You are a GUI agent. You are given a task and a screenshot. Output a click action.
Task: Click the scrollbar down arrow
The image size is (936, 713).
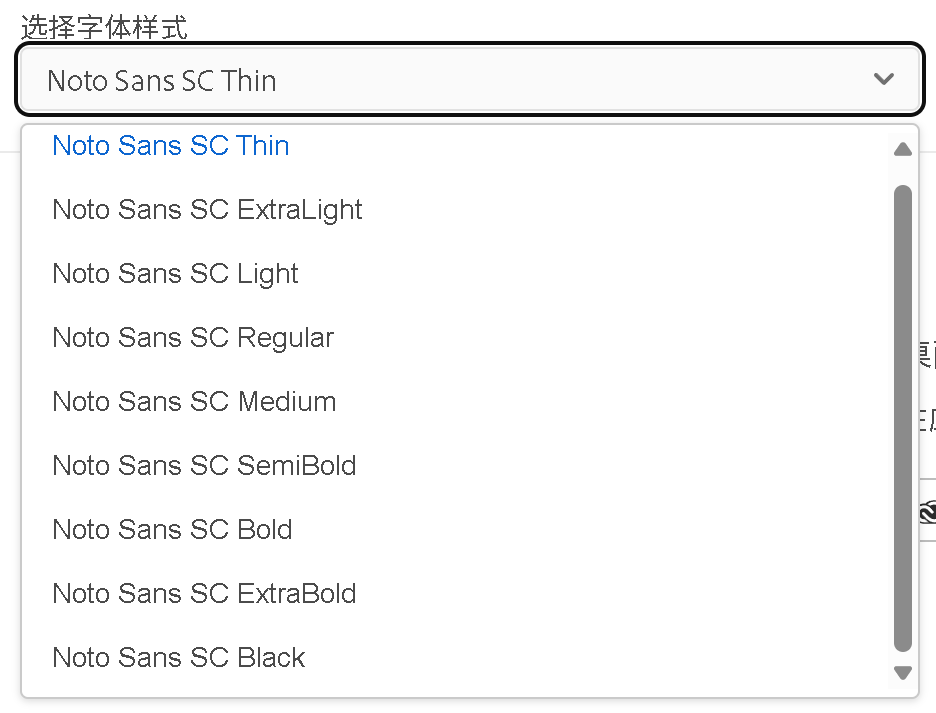coord(902,673)
